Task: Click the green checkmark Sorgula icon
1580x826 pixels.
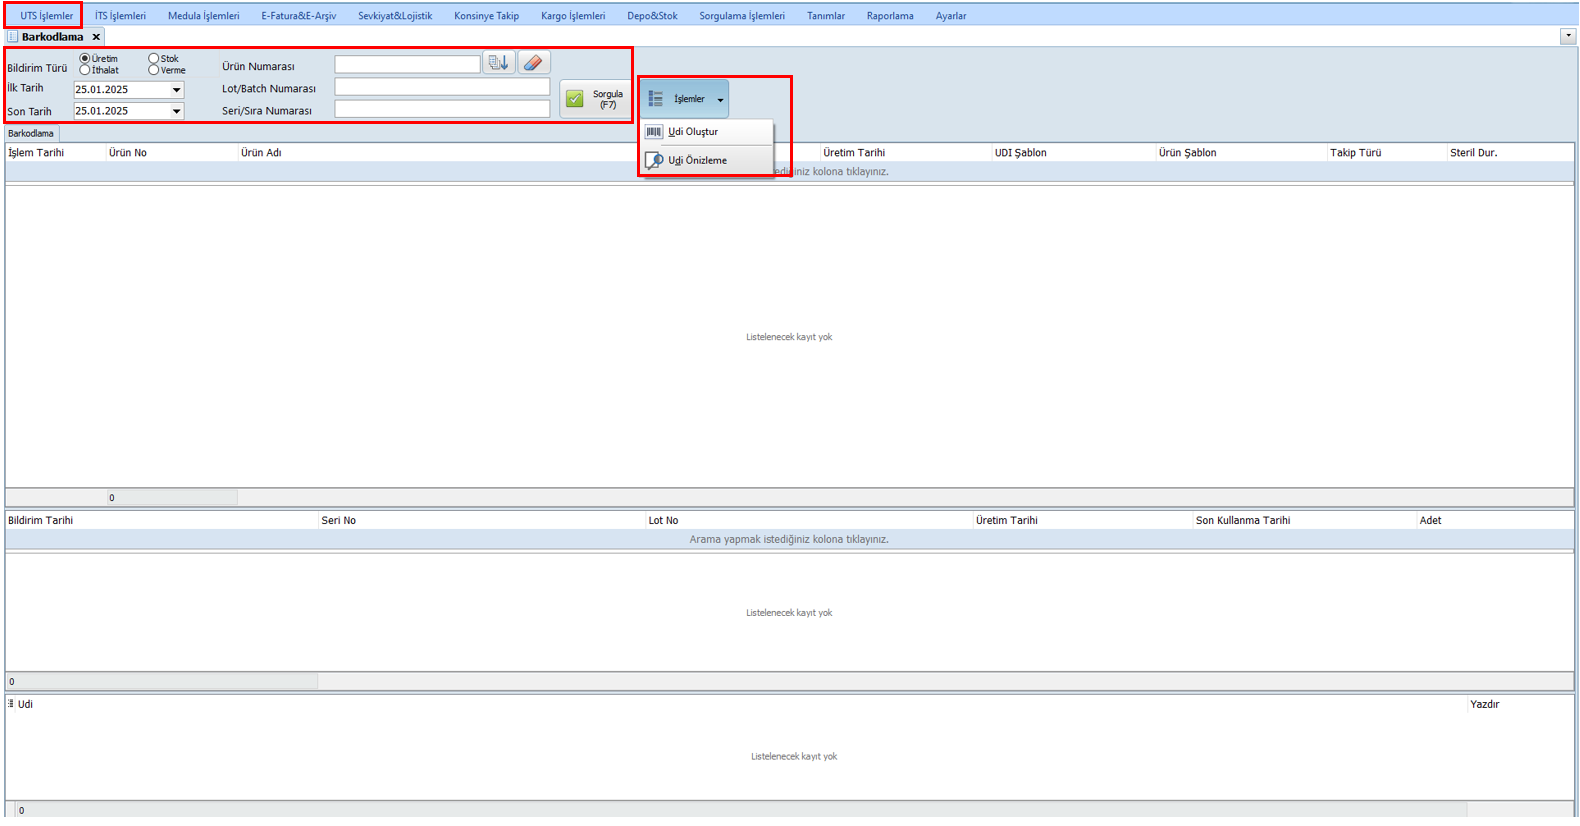Action: click(x=575, y=99)
